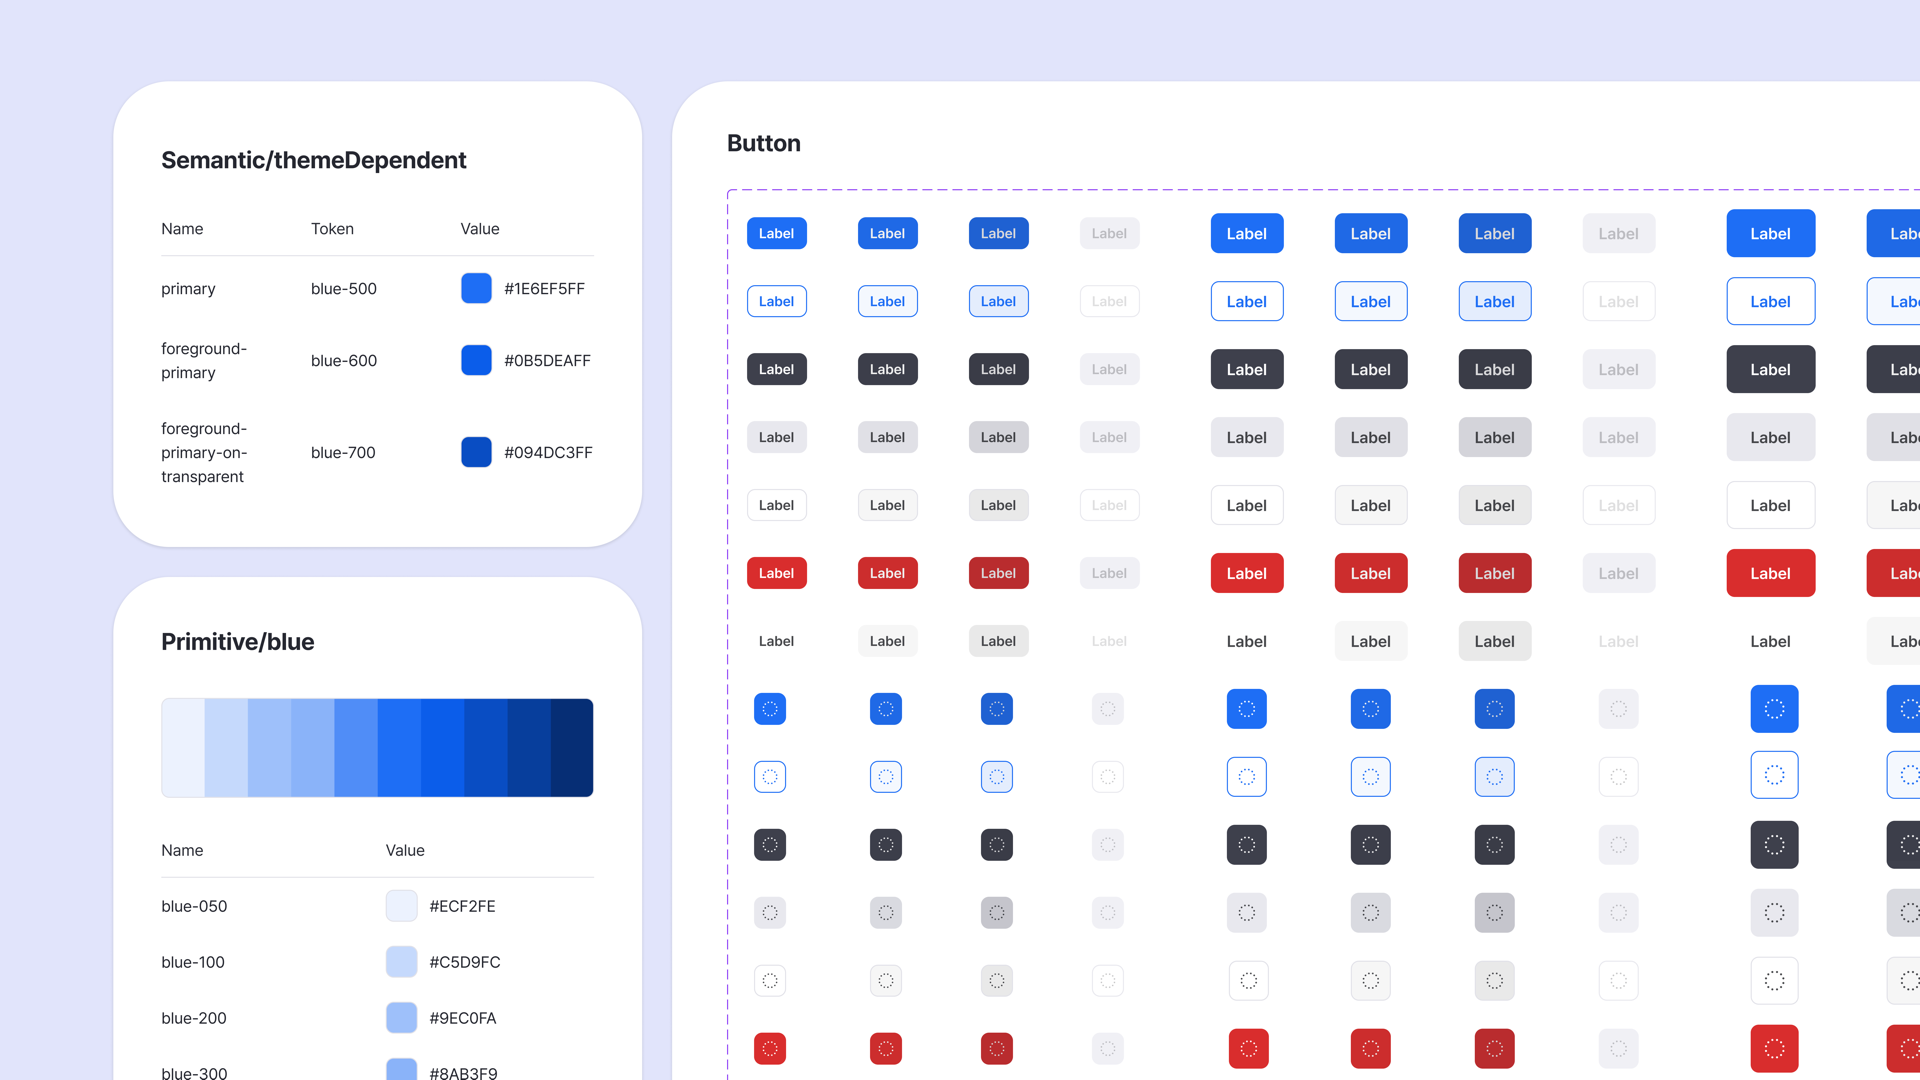Click the "blue-050" name cell
The height and width of the screenshot is (1080, 1920).
[194, 907]
